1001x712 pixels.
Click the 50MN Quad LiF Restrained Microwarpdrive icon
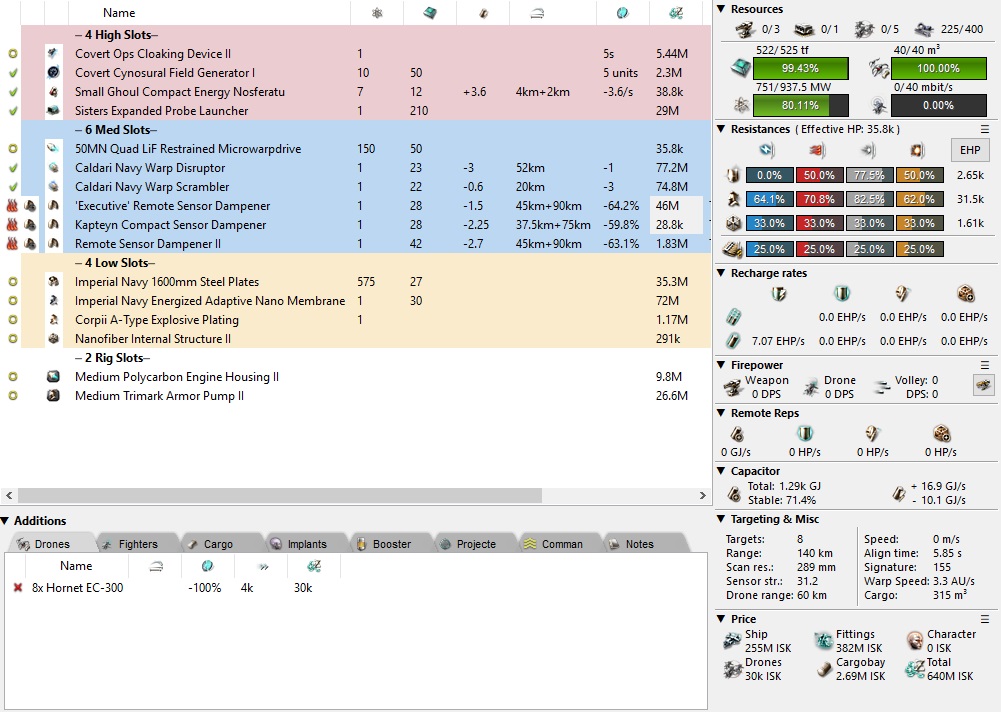[54, 149]
